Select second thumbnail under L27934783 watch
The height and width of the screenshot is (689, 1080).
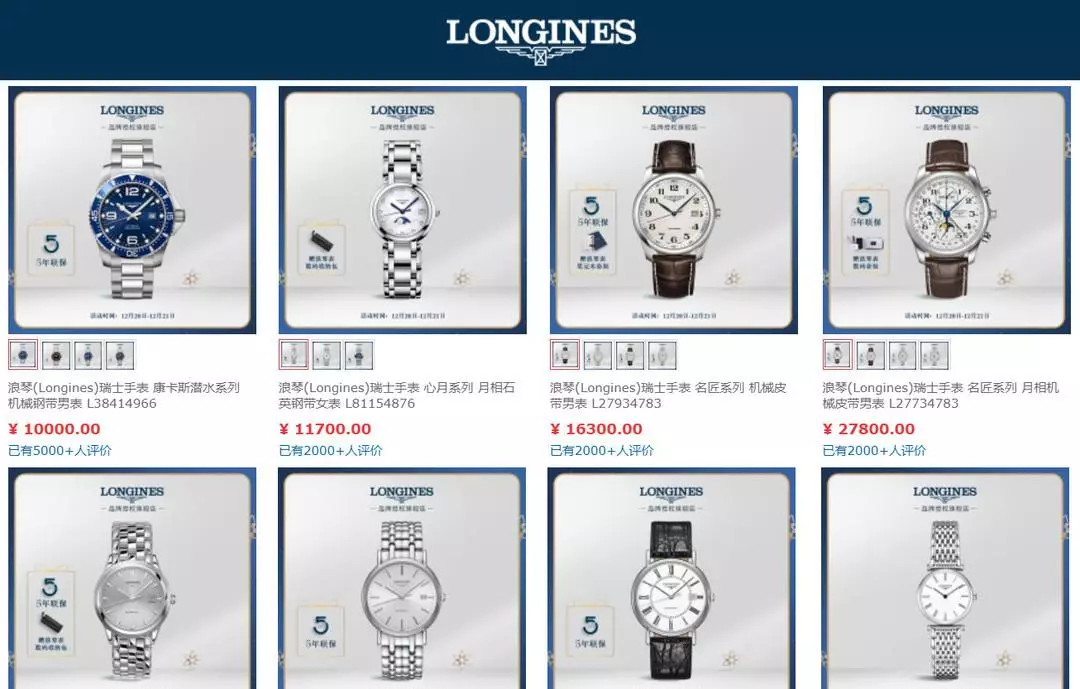coord(597,355)
